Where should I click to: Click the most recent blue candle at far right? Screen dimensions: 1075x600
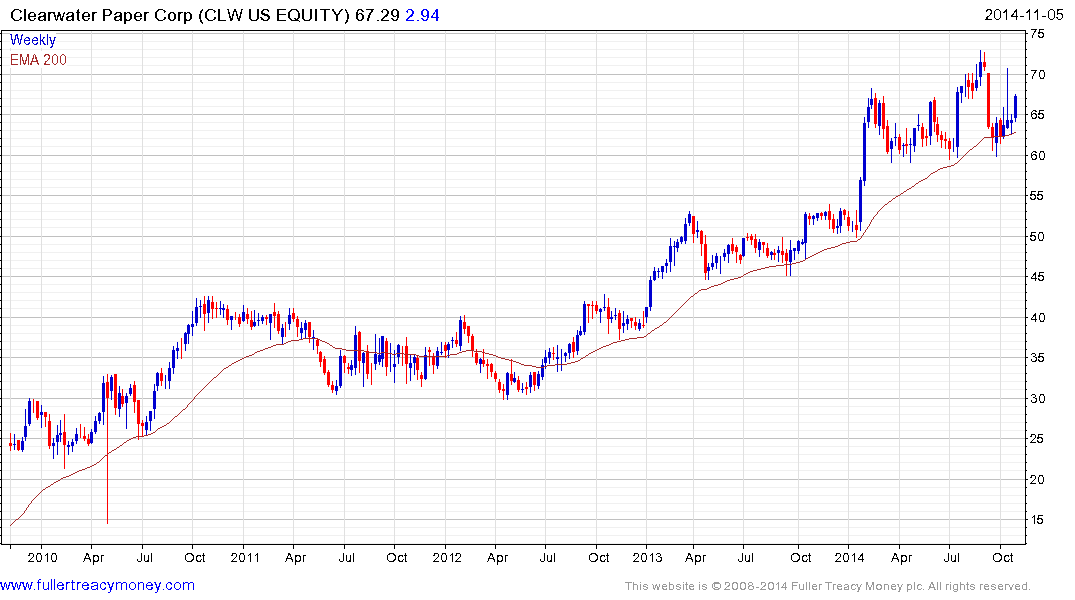pyautogui.click(x=1015, y=105)
